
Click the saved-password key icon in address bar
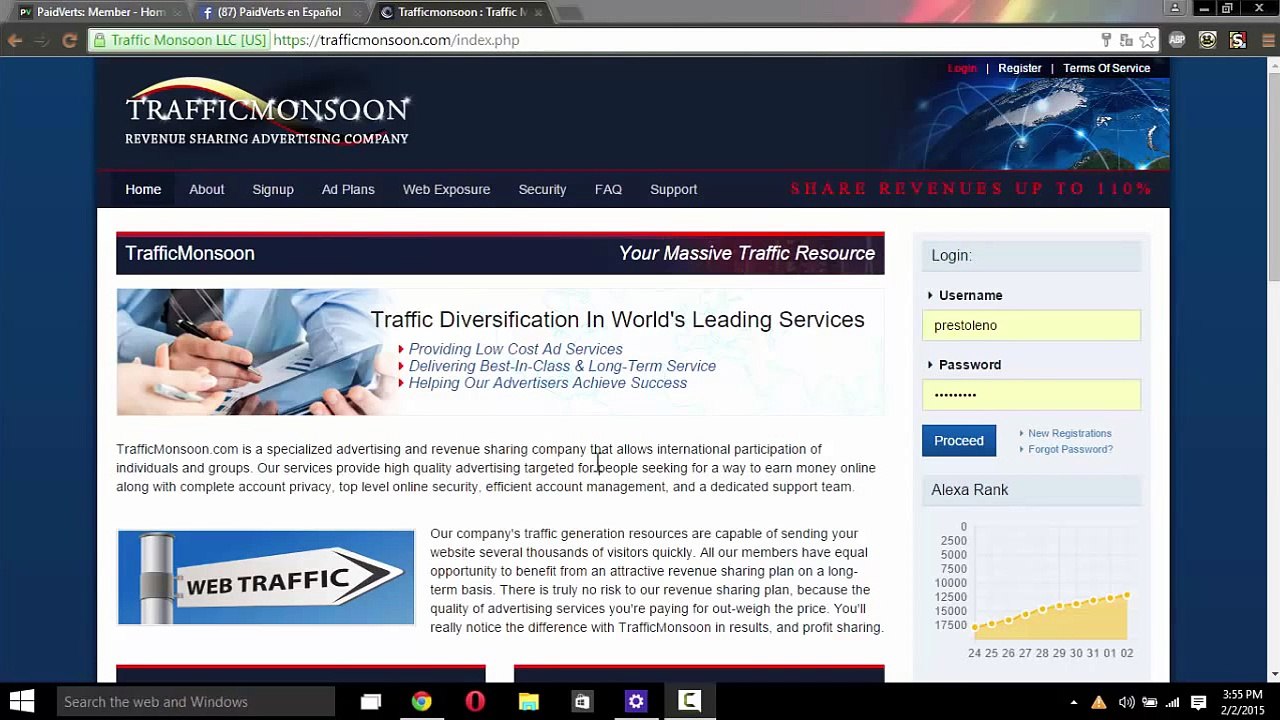pos(1106,40)
